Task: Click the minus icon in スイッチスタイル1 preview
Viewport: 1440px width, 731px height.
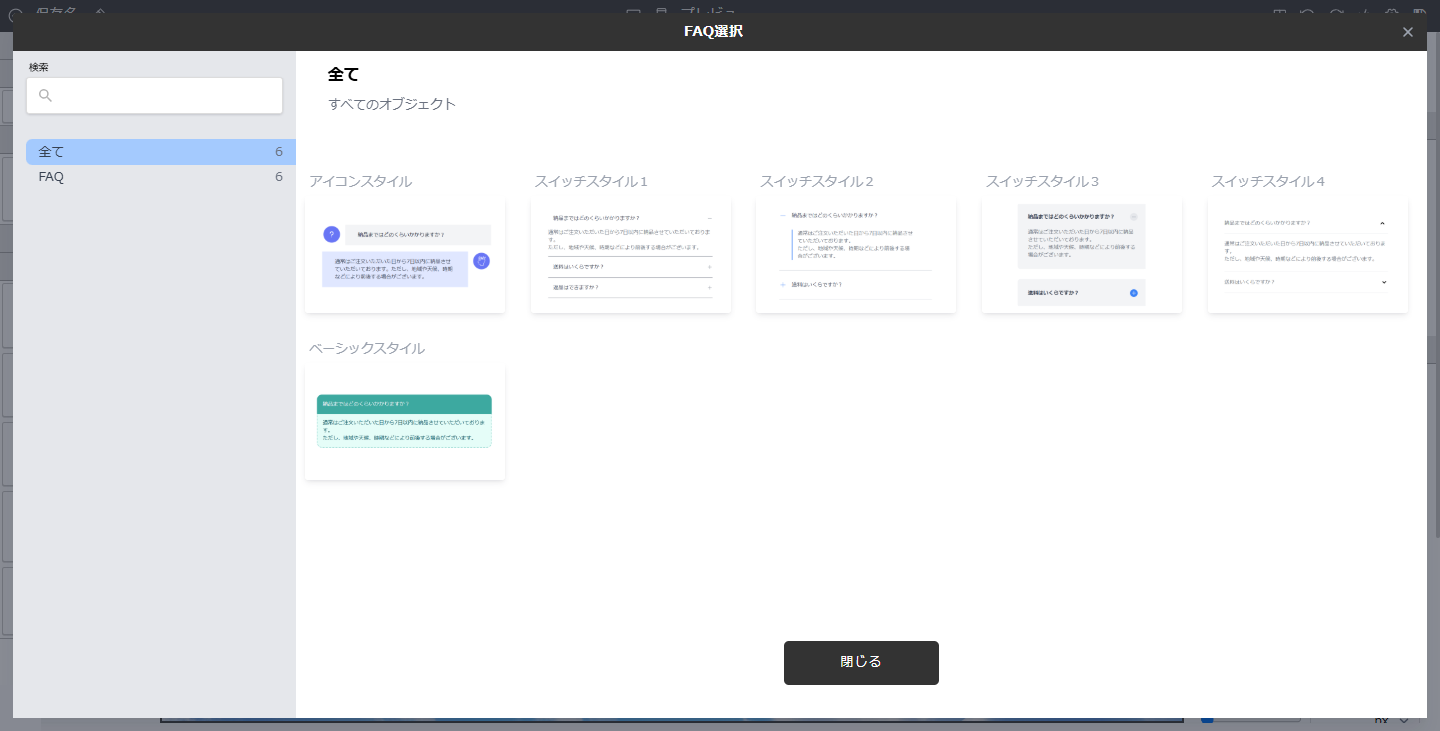Action: click(x=709, y=217)
